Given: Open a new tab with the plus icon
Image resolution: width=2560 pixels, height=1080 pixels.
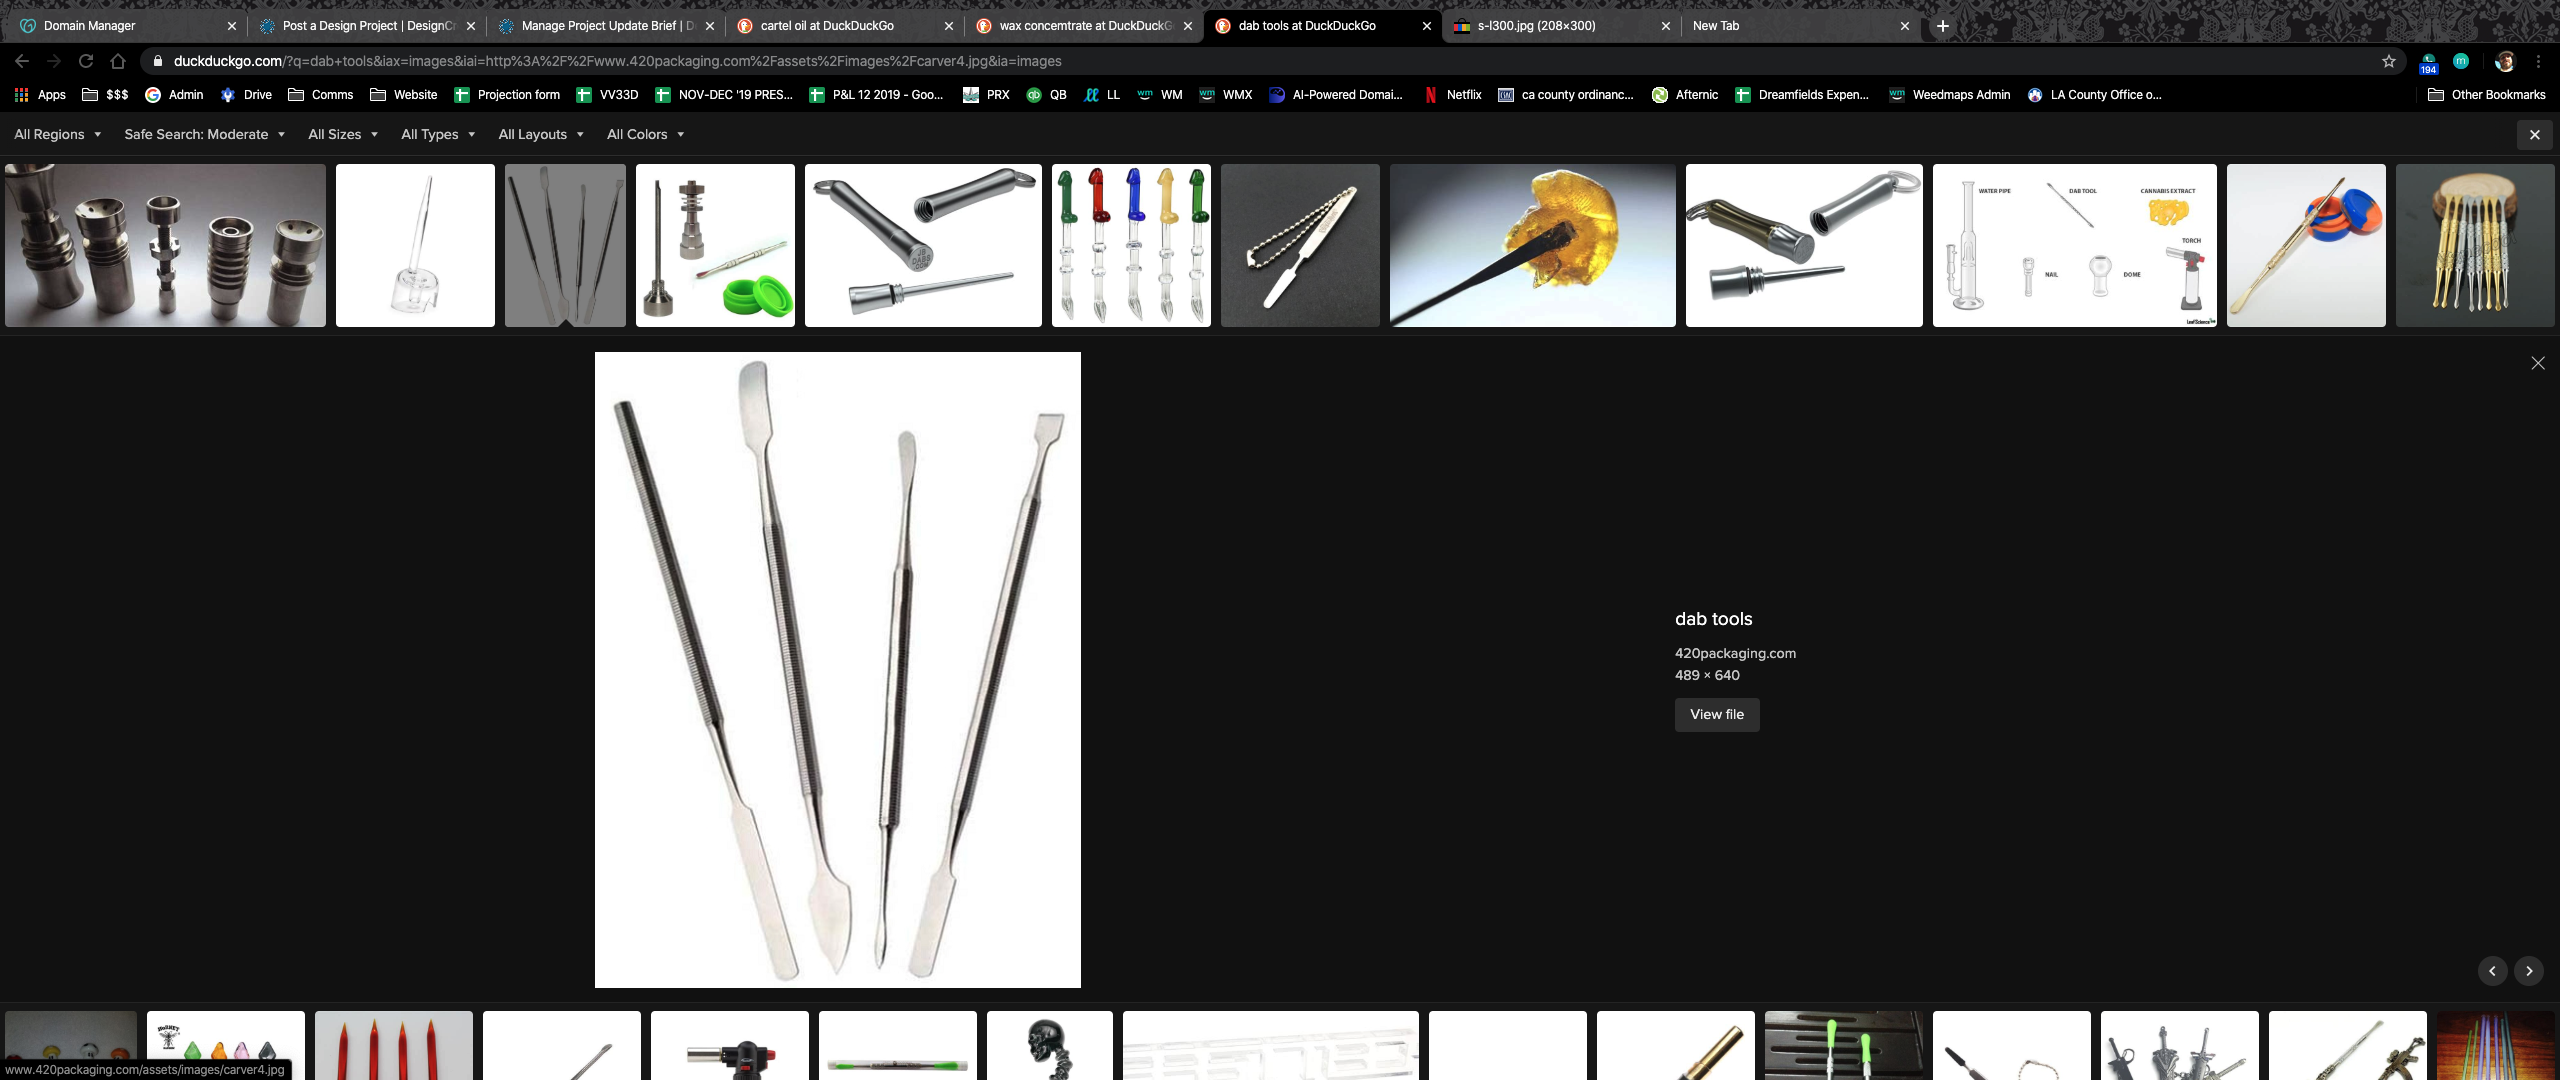Looking at the screenshot, I should pyautogui.click(x=1942, y=26).
